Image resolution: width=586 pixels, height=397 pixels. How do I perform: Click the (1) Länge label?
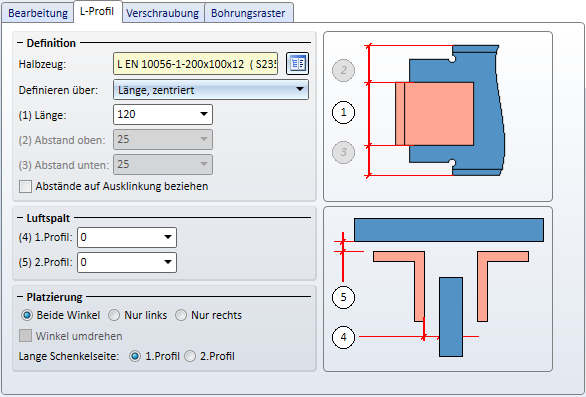click(x=42, y=115)
